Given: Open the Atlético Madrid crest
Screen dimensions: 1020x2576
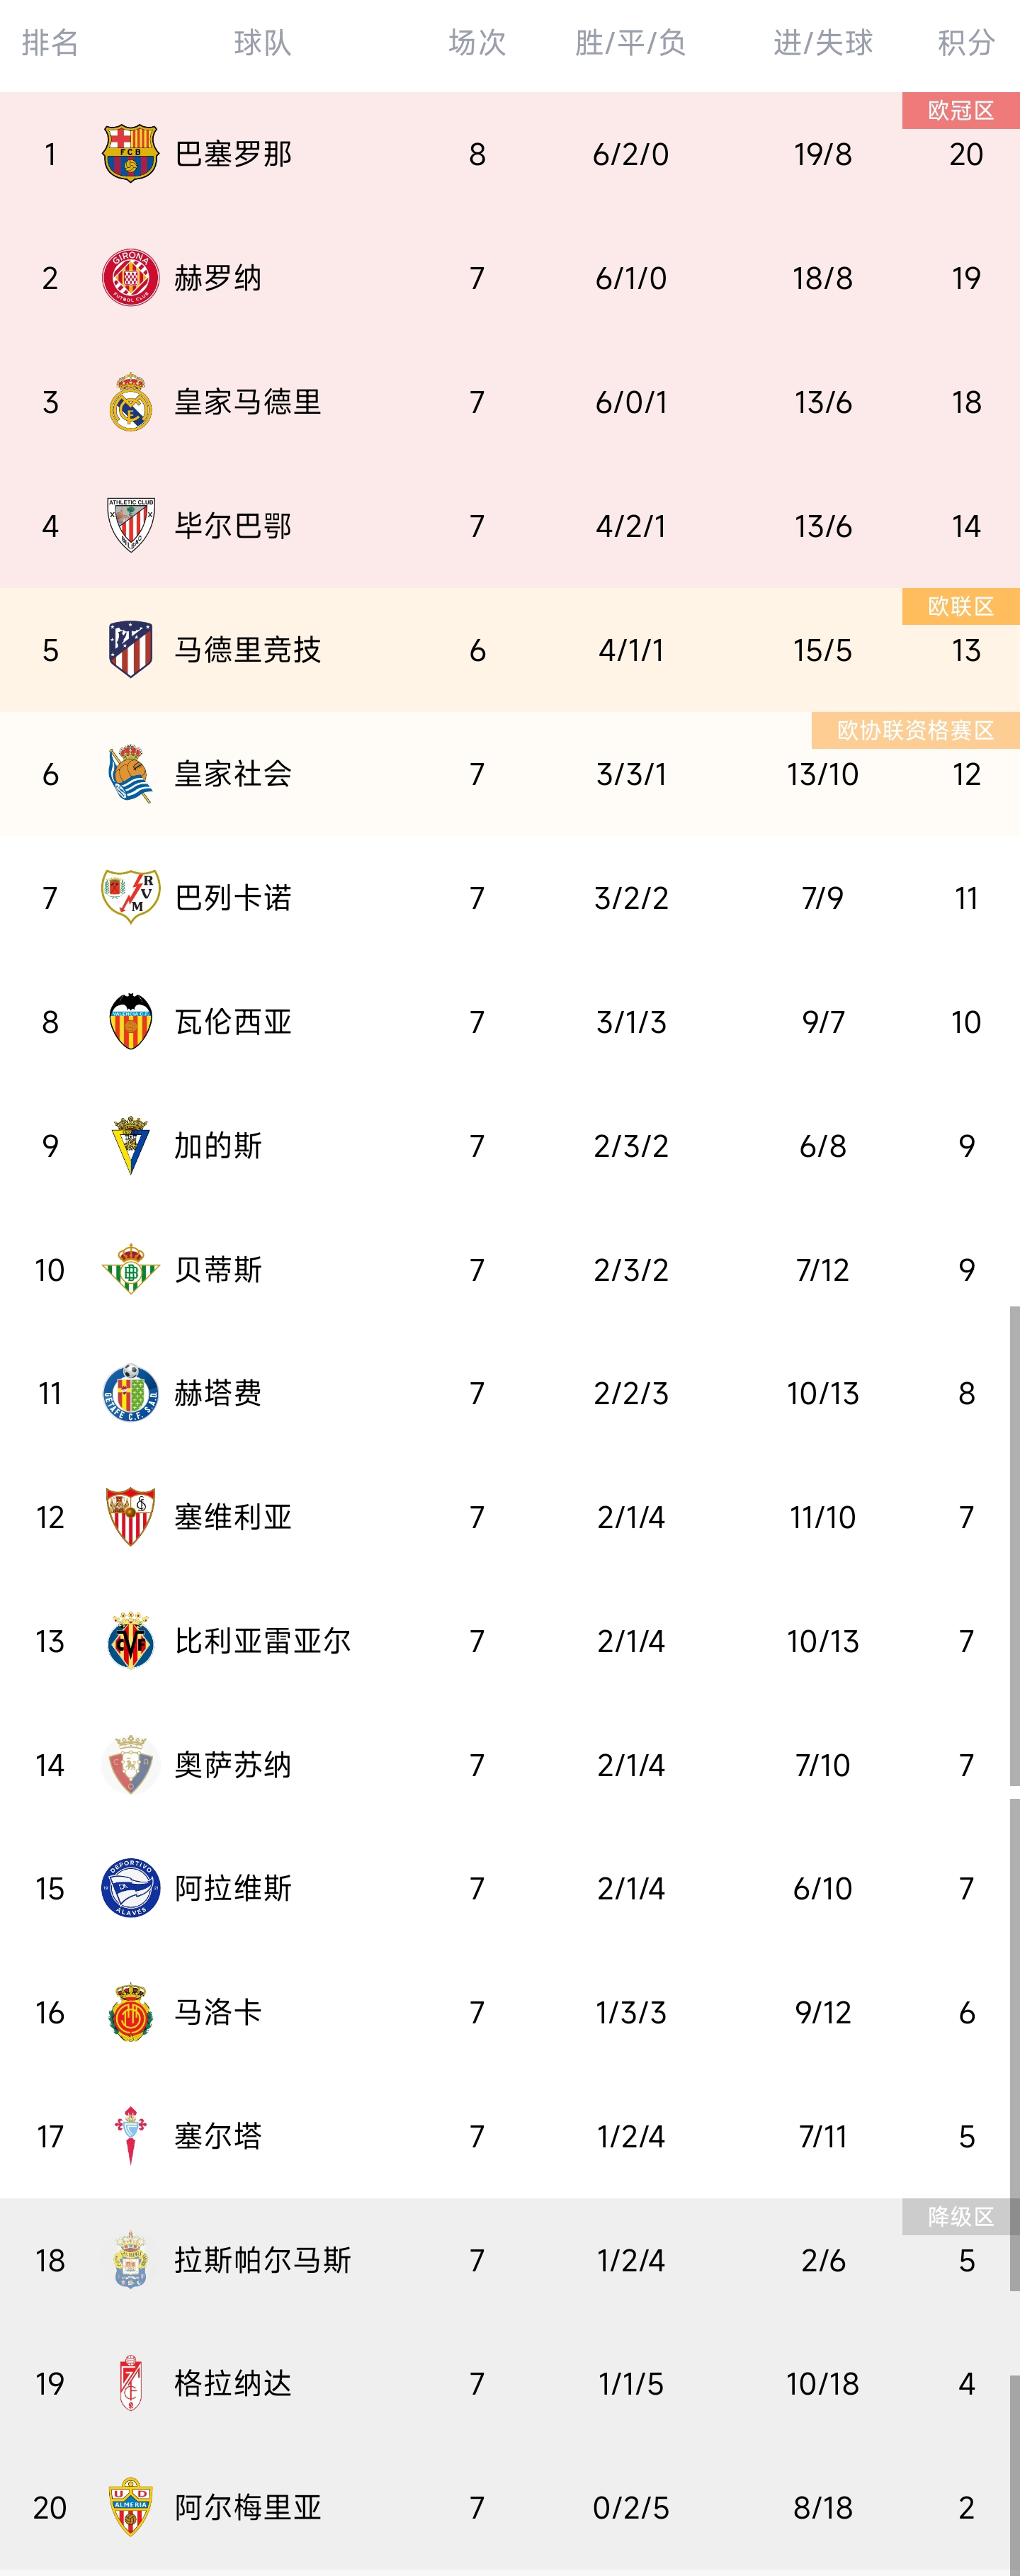Looking at the screenshot, I should 130,650.
